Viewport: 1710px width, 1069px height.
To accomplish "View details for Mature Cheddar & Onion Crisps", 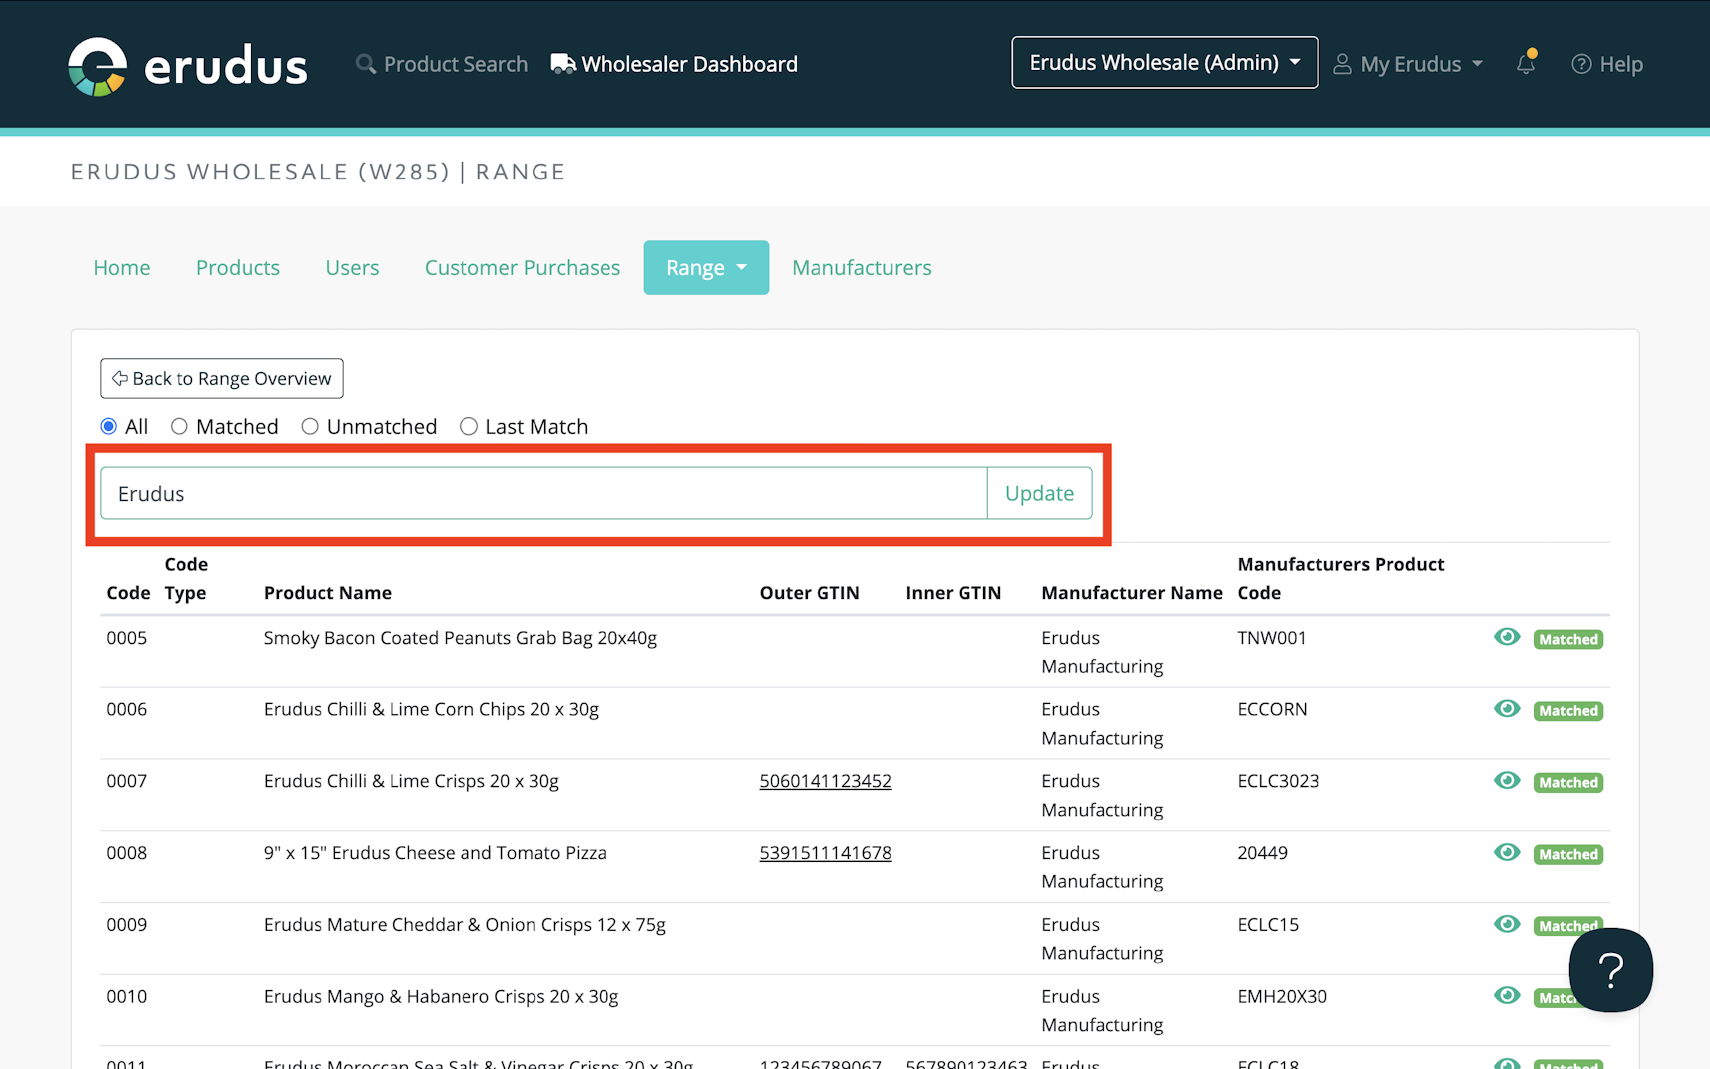I will point(1507,925).
